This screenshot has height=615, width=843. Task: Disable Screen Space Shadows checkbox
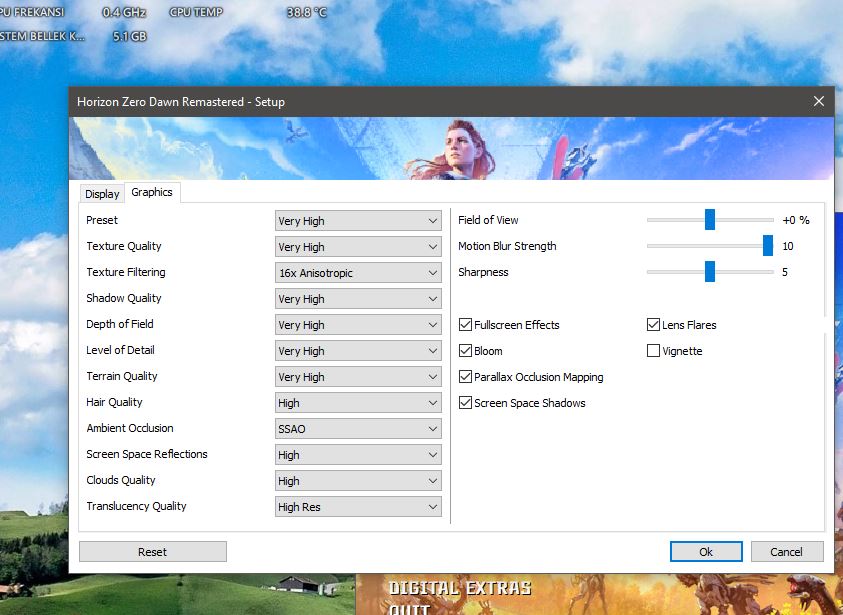(x=466, y=403)
